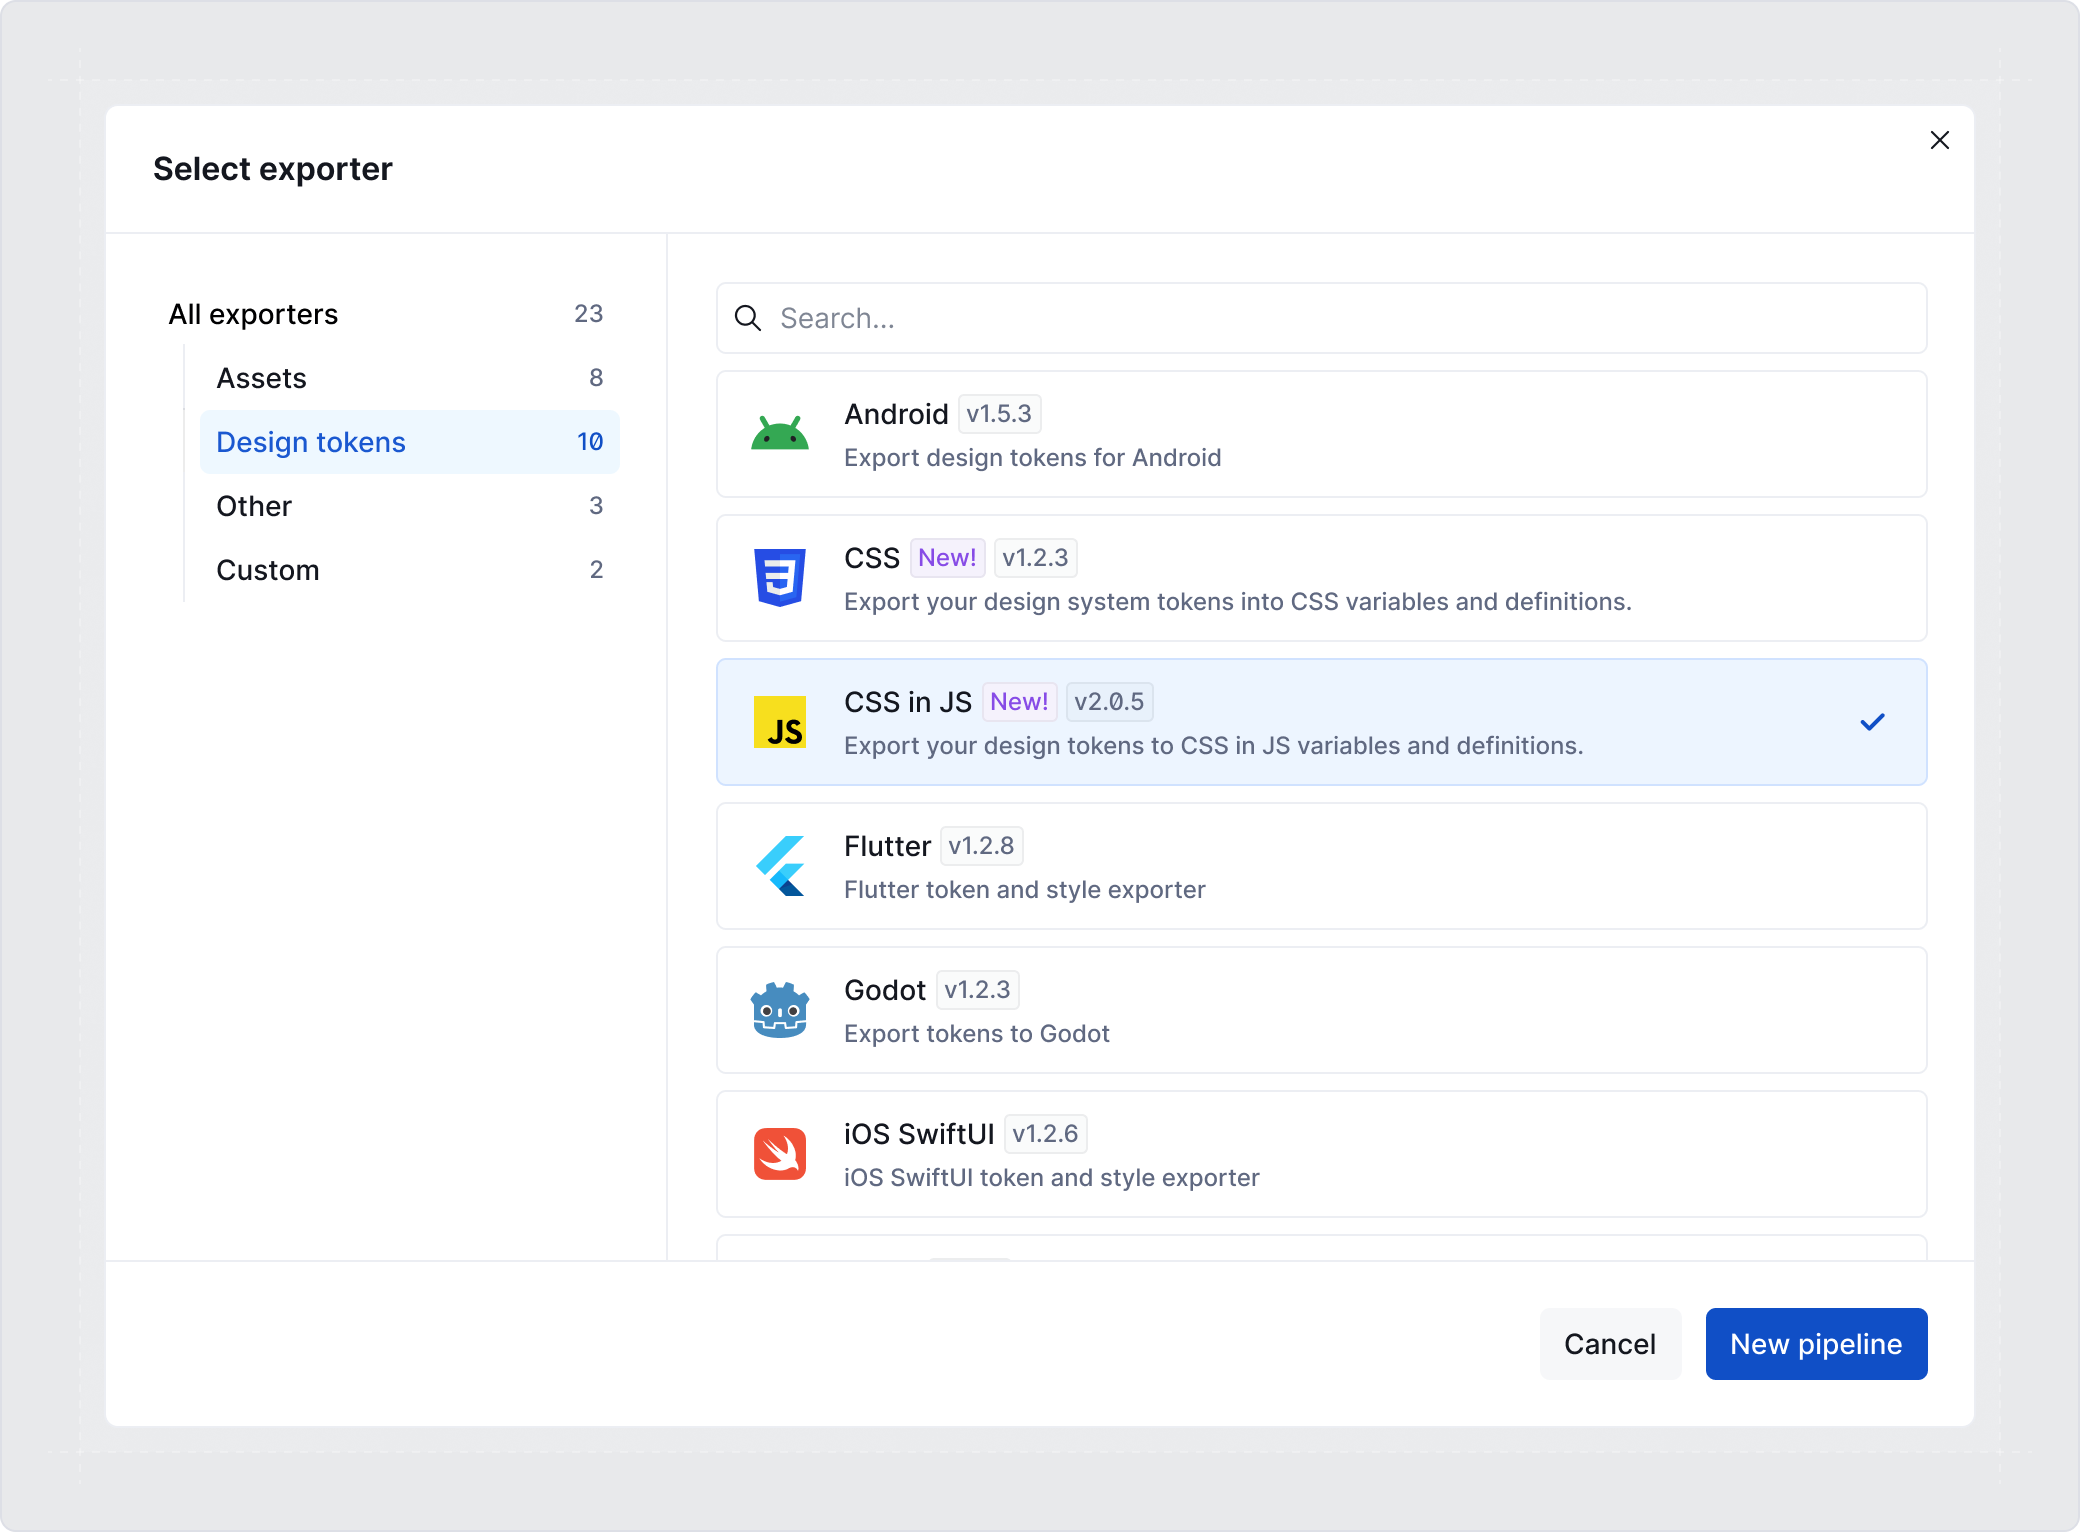This screenshot has height=1532, width=2080.
Task: Click the Android robot icon
Action: pyautogui.click(x=780, y=433)
